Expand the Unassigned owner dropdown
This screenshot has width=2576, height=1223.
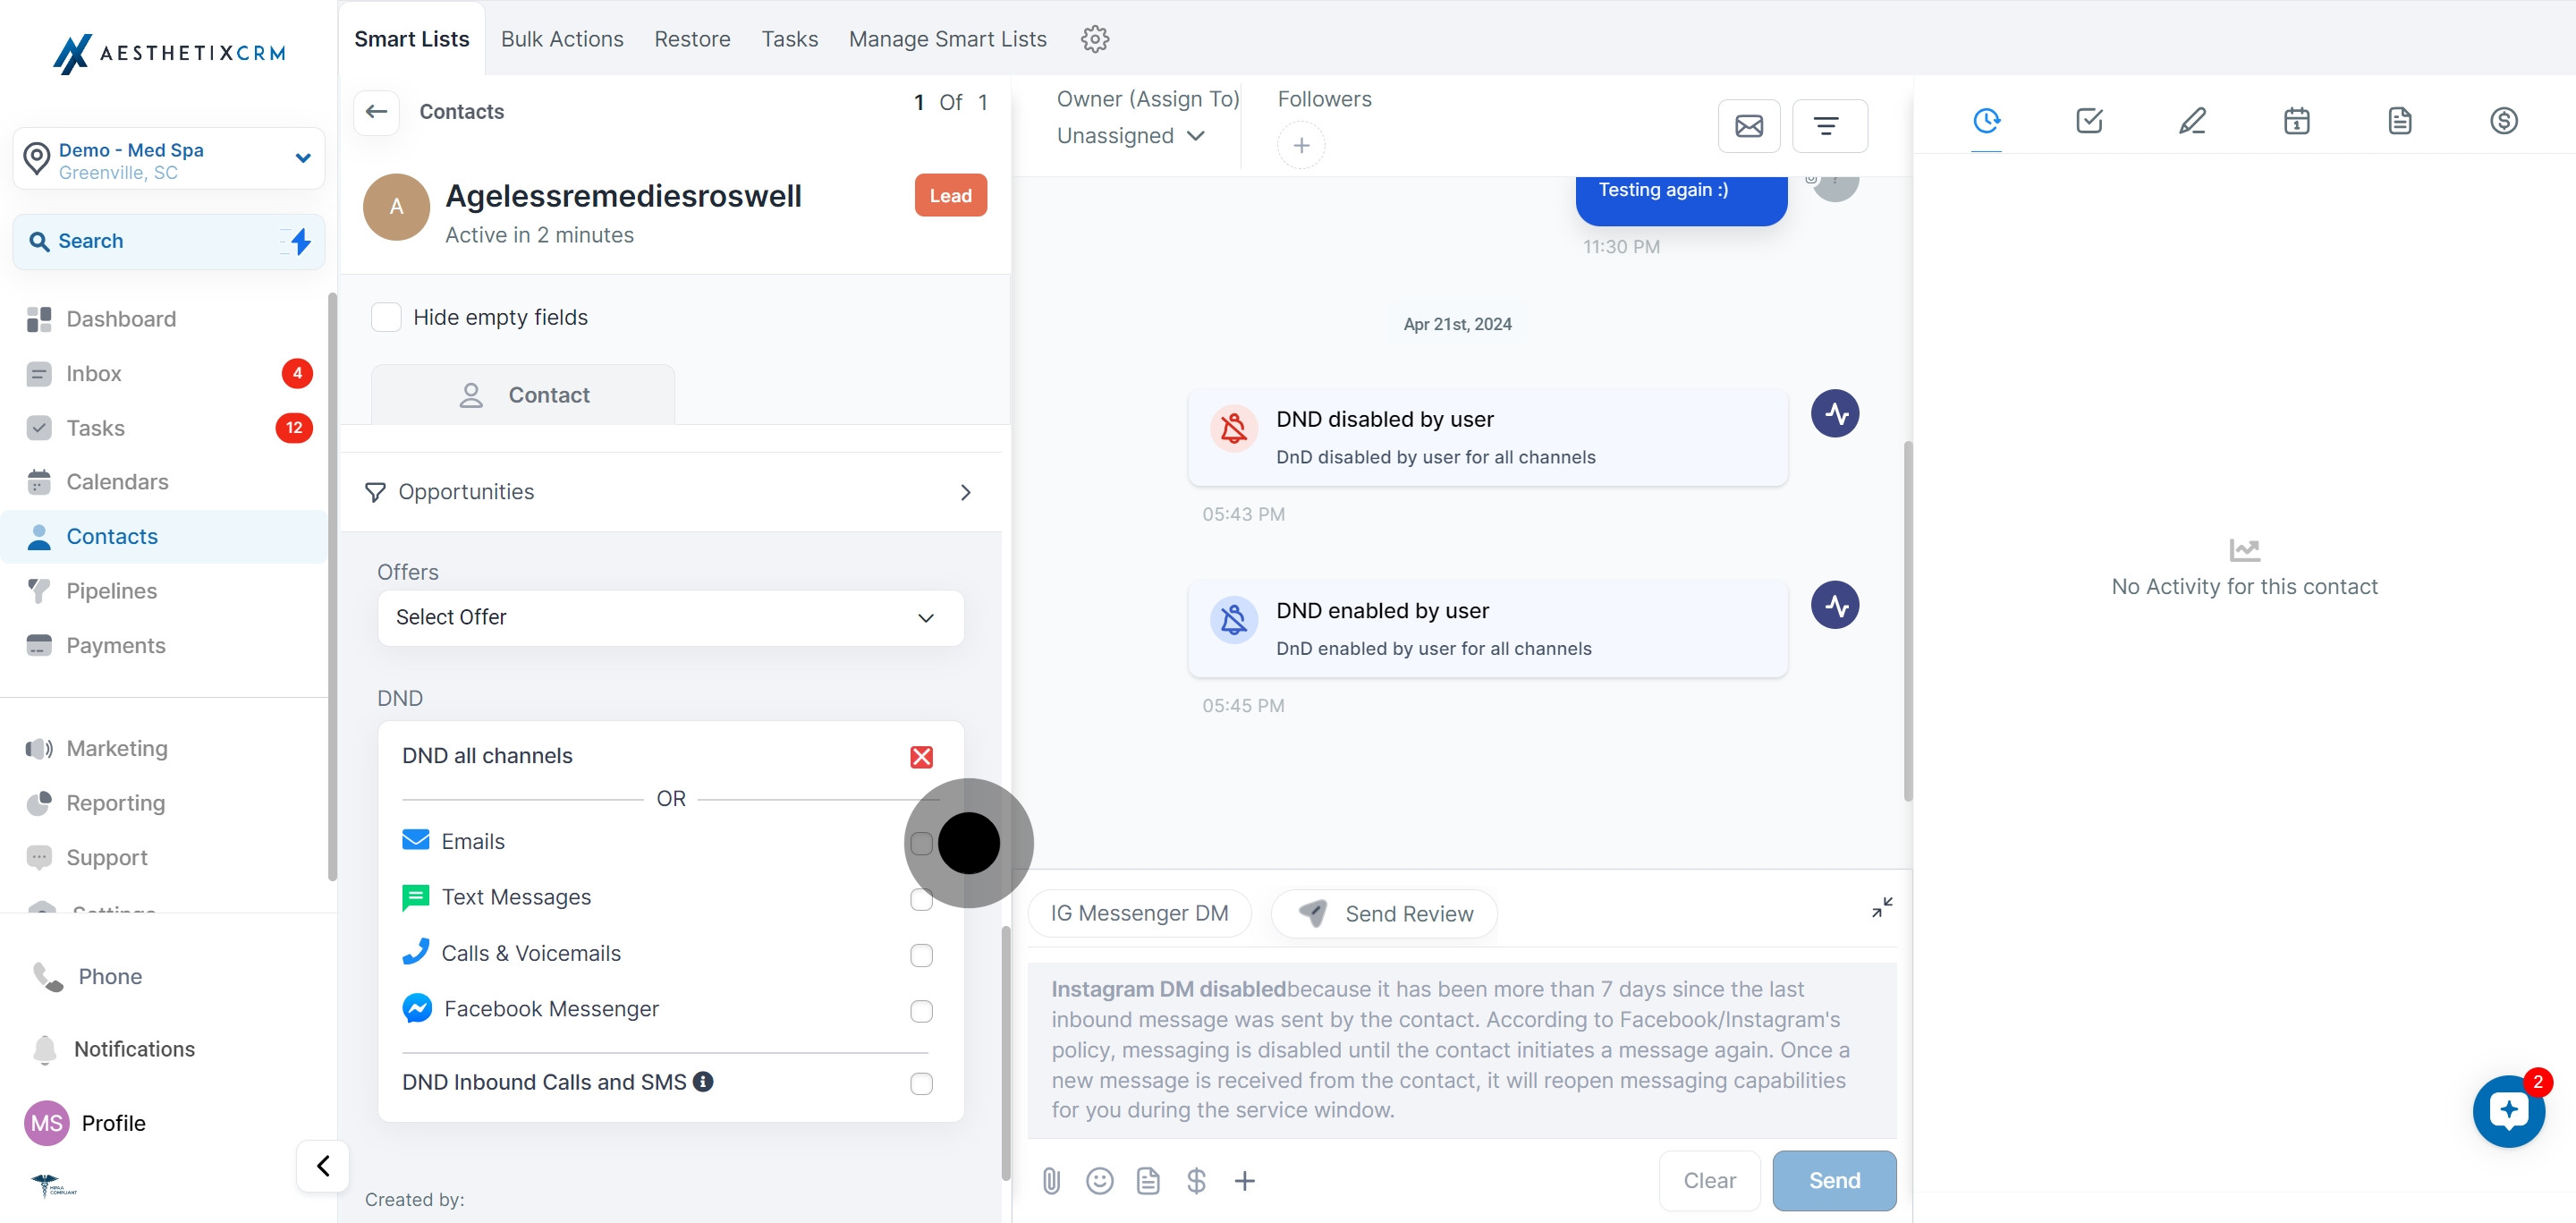[1131, 136]
